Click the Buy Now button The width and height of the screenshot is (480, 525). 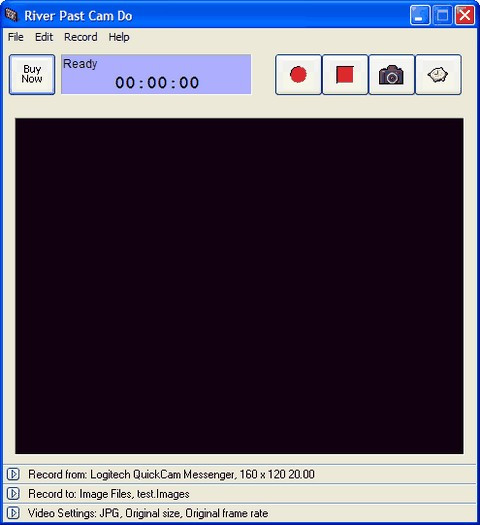click(x=32, y=74)
